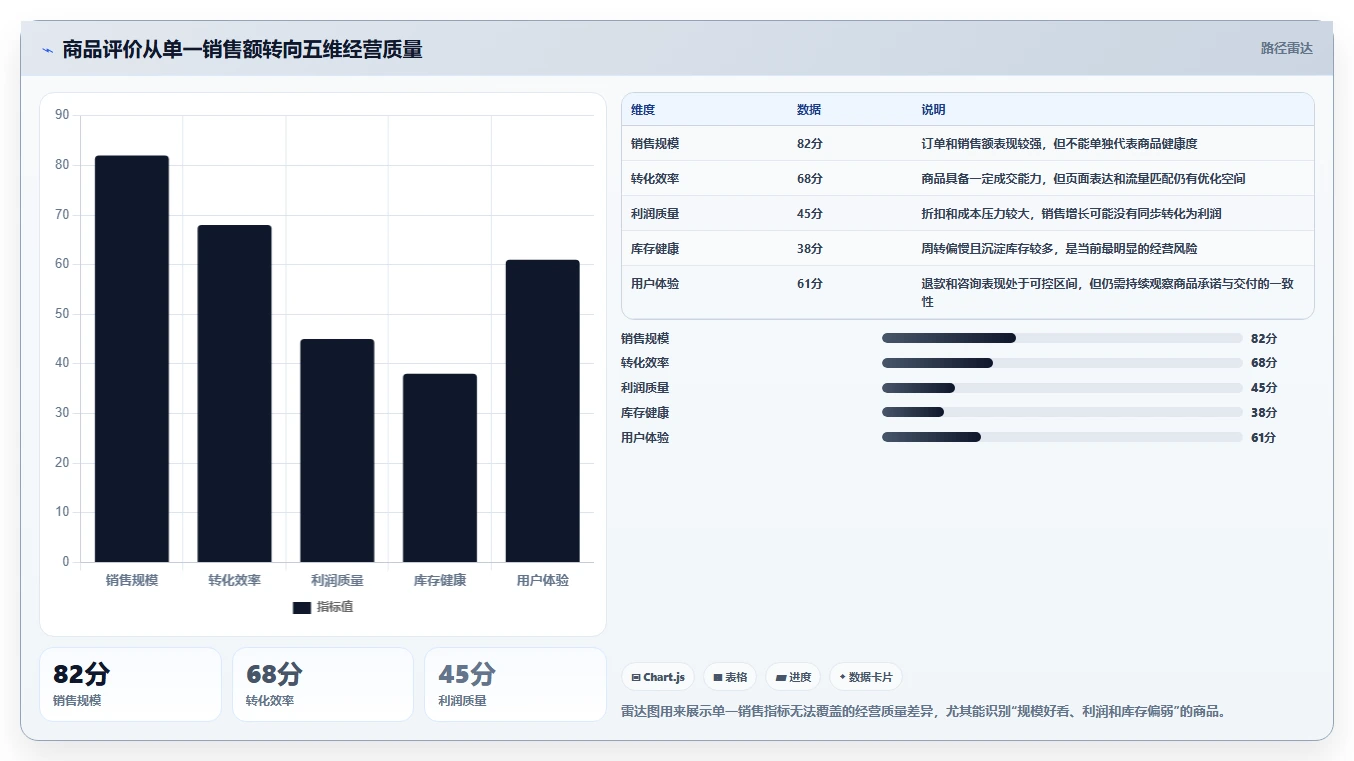This screenshot has width=1354, height=761.
Task: Click the 45分 利润质量 data card
Action: click(515, 684)
